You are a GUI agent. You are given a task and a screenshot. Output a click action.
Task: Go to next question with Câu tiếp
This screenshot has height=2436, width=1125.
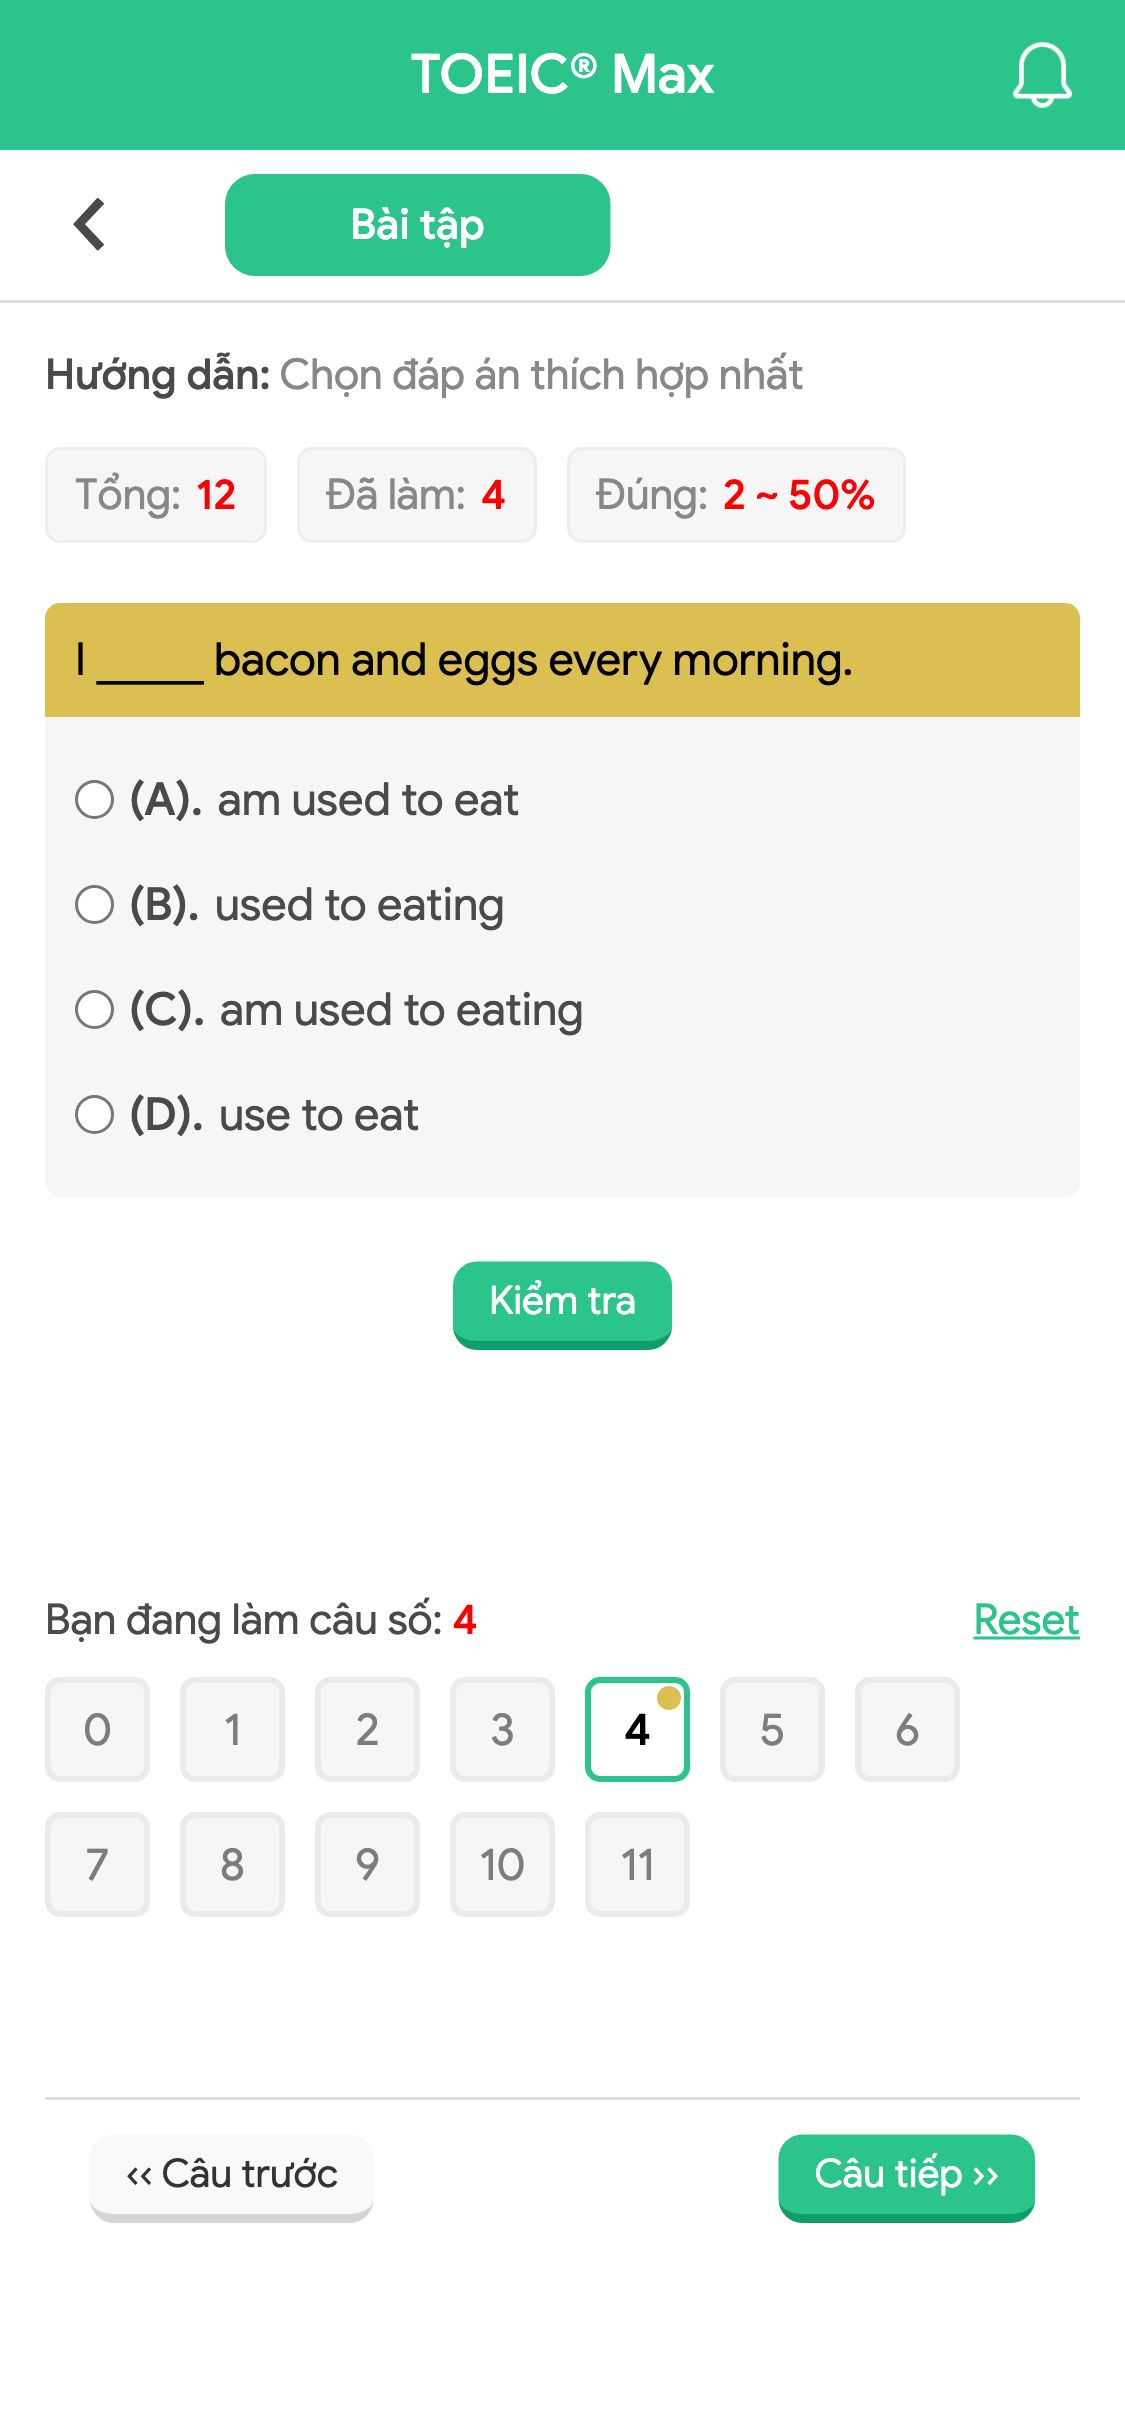[906, 2177]
